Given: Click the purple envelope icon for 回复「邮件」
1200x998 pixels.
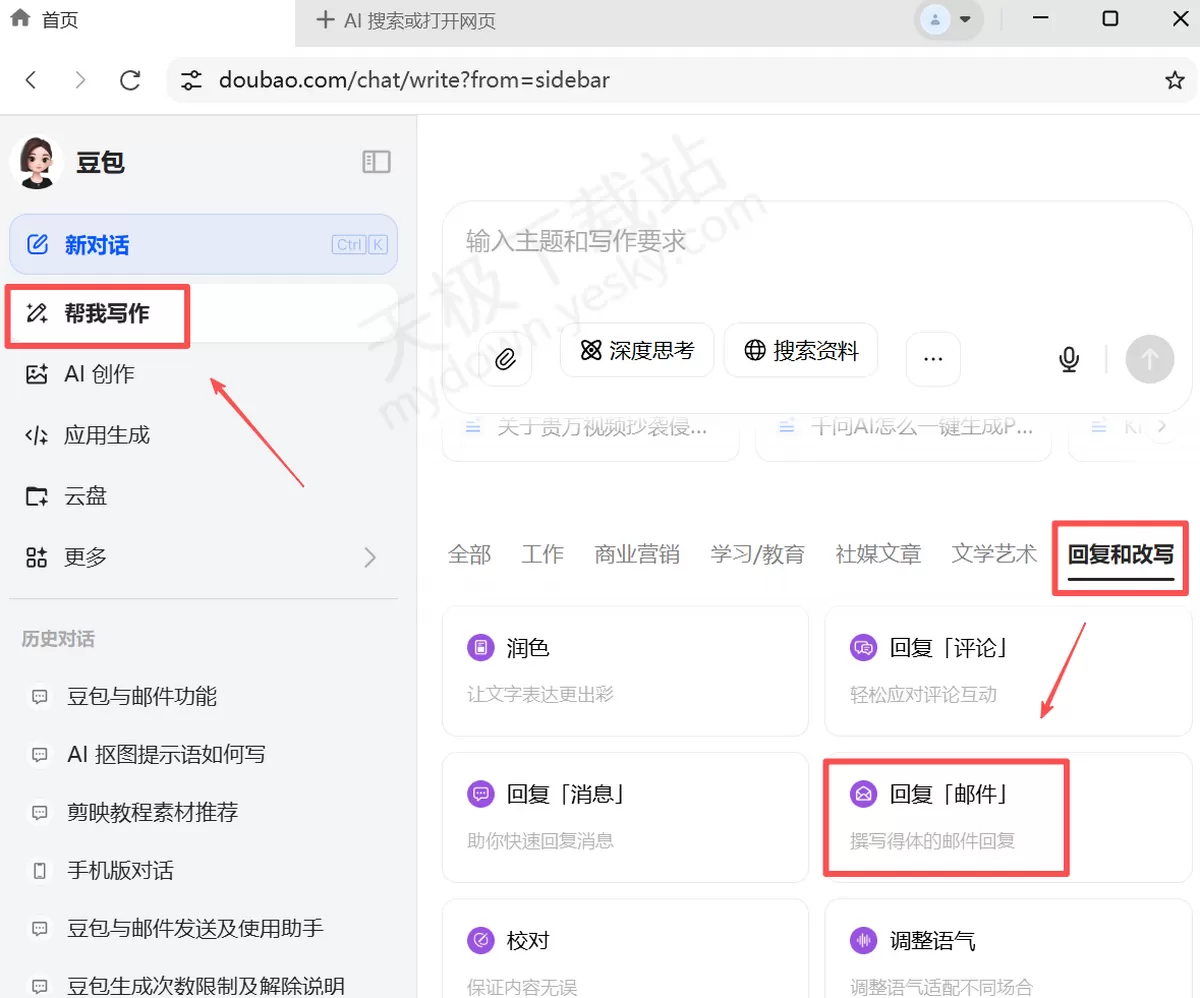Looking at the screenshot, I should coord(863,795).
